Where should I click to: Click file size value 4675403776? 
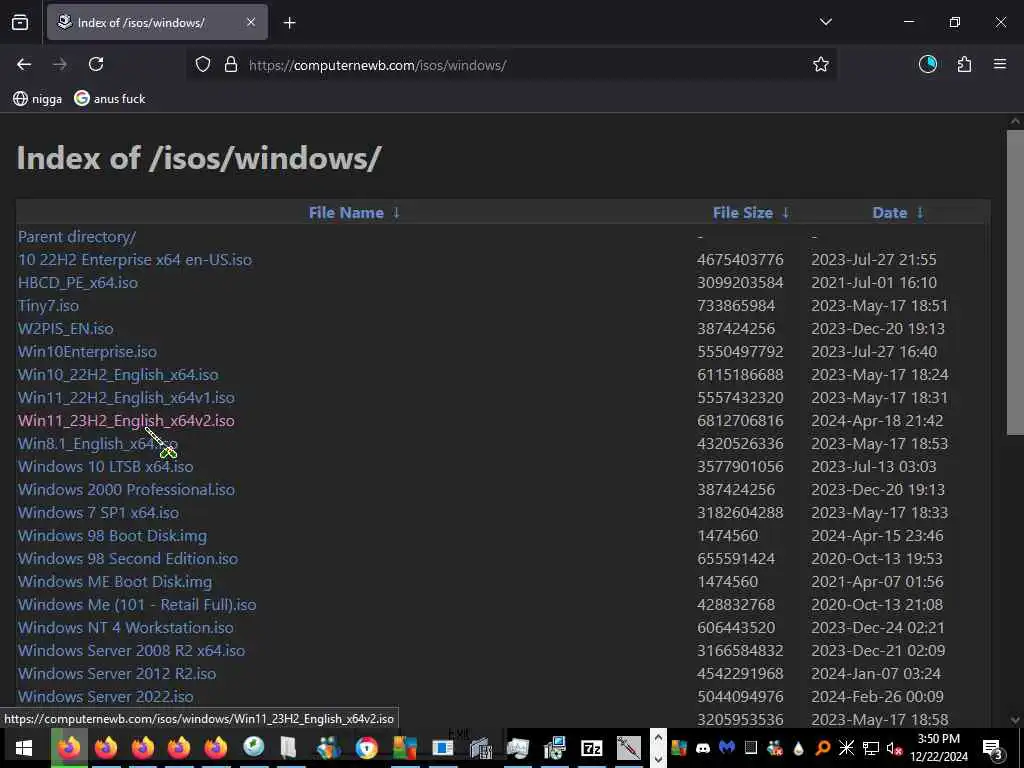740,259
